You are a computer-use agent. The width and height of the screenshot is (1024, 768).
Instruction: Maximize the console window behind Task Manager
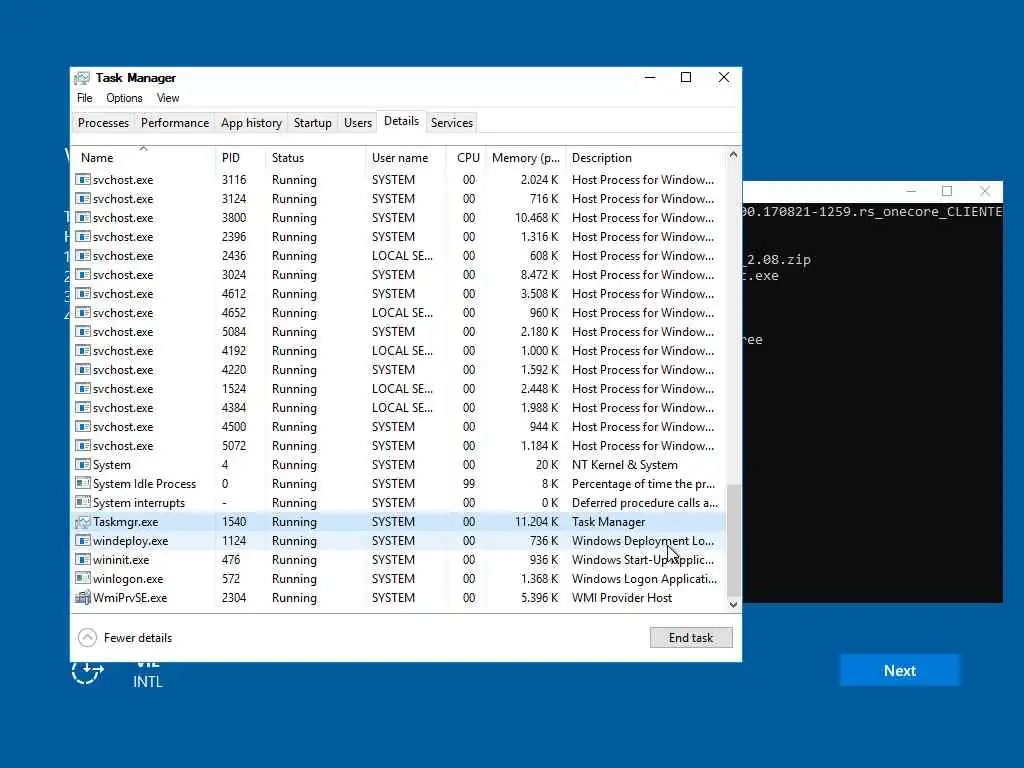[947, 191]
